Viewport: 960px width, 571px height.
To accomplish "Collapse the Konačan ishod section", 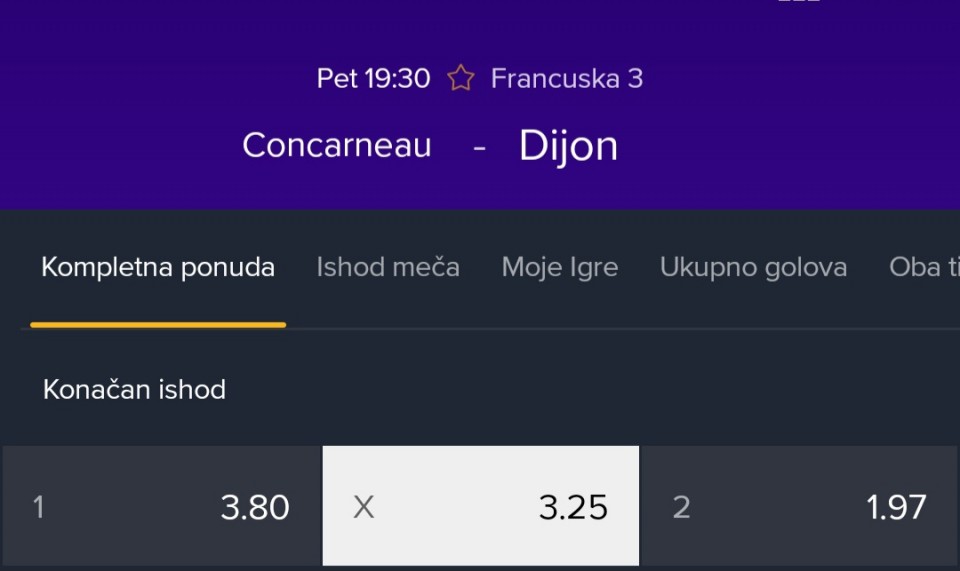I will (134, 389).
